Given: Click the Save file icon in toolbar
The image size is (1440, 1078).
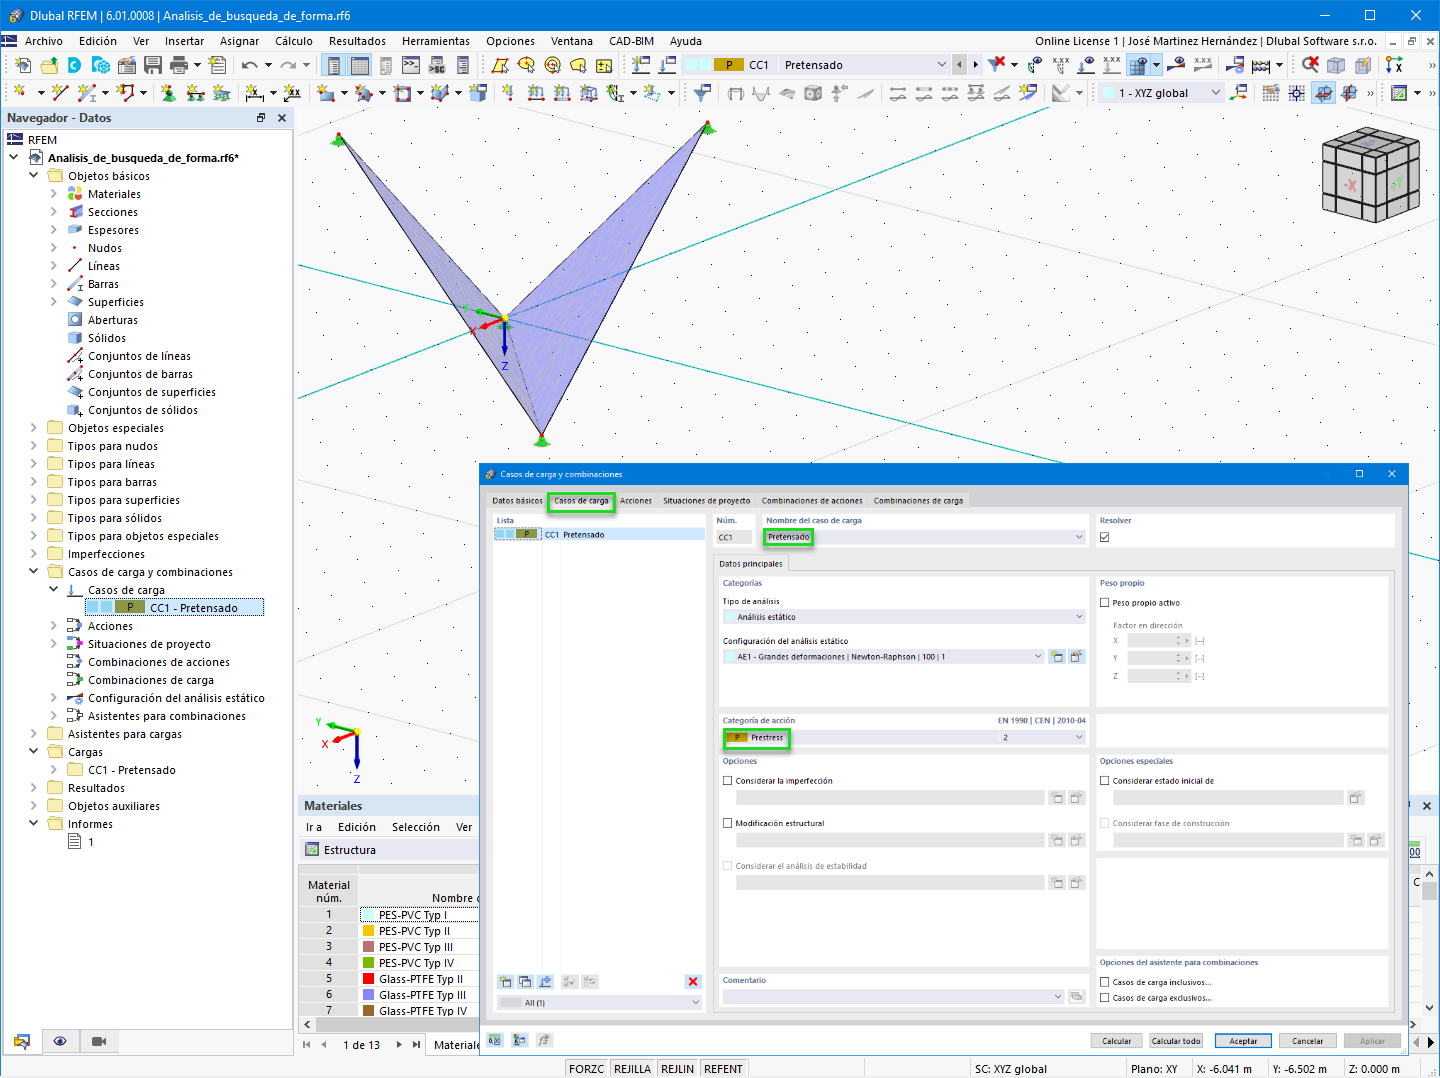Looking at the screenshot, I should [x=153, y=65].
